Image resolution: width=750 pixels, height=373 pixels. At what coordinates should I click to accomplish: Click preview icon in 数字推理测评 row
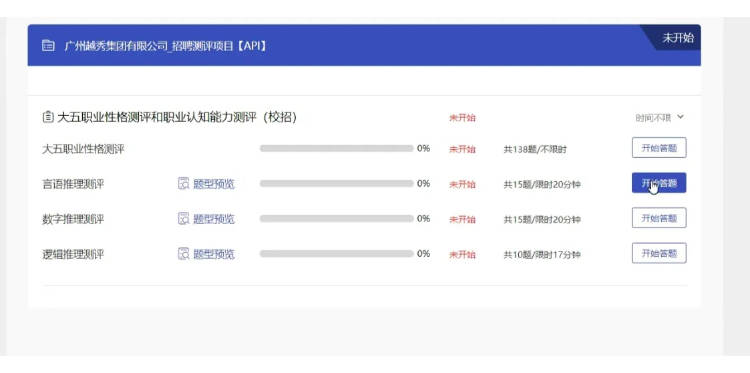click(184, 219)
